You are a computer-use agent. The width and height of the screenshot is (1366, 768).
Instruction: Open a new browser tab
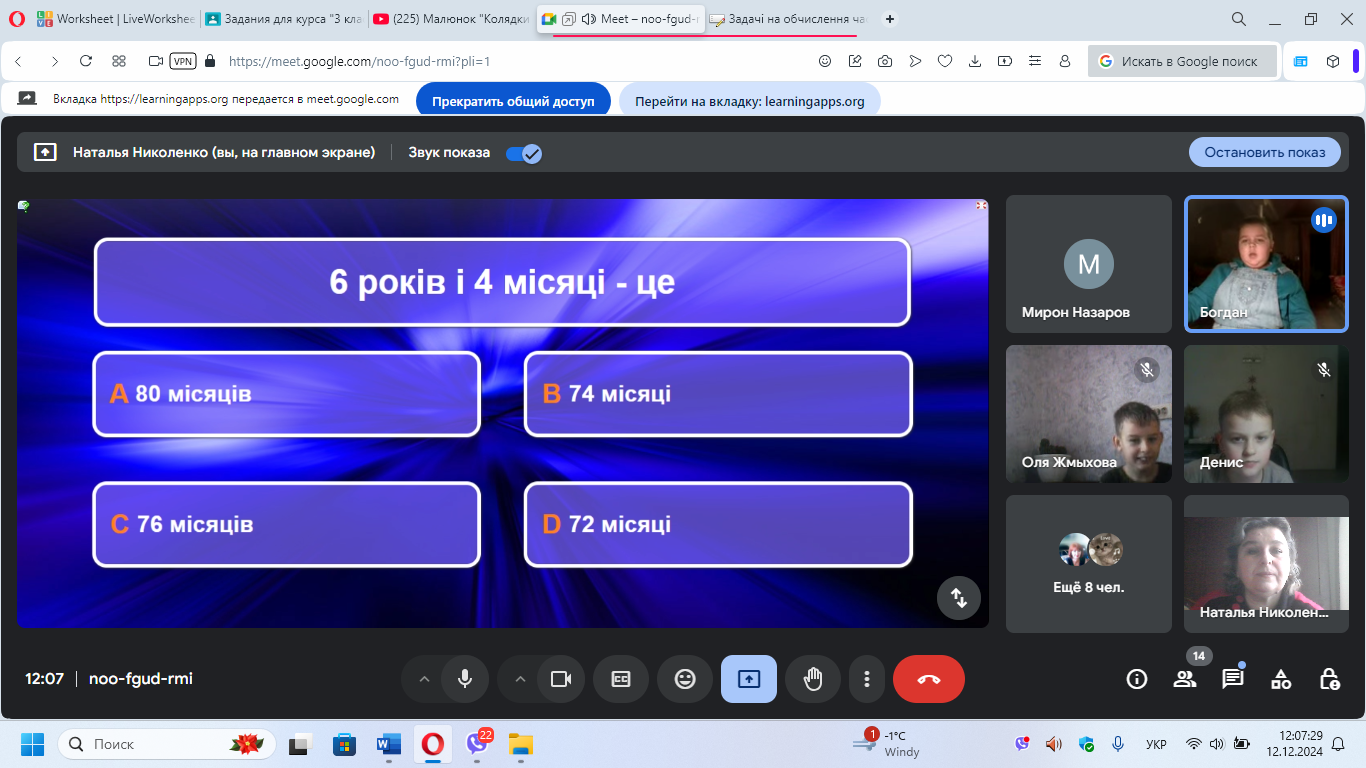coord(890,19)
